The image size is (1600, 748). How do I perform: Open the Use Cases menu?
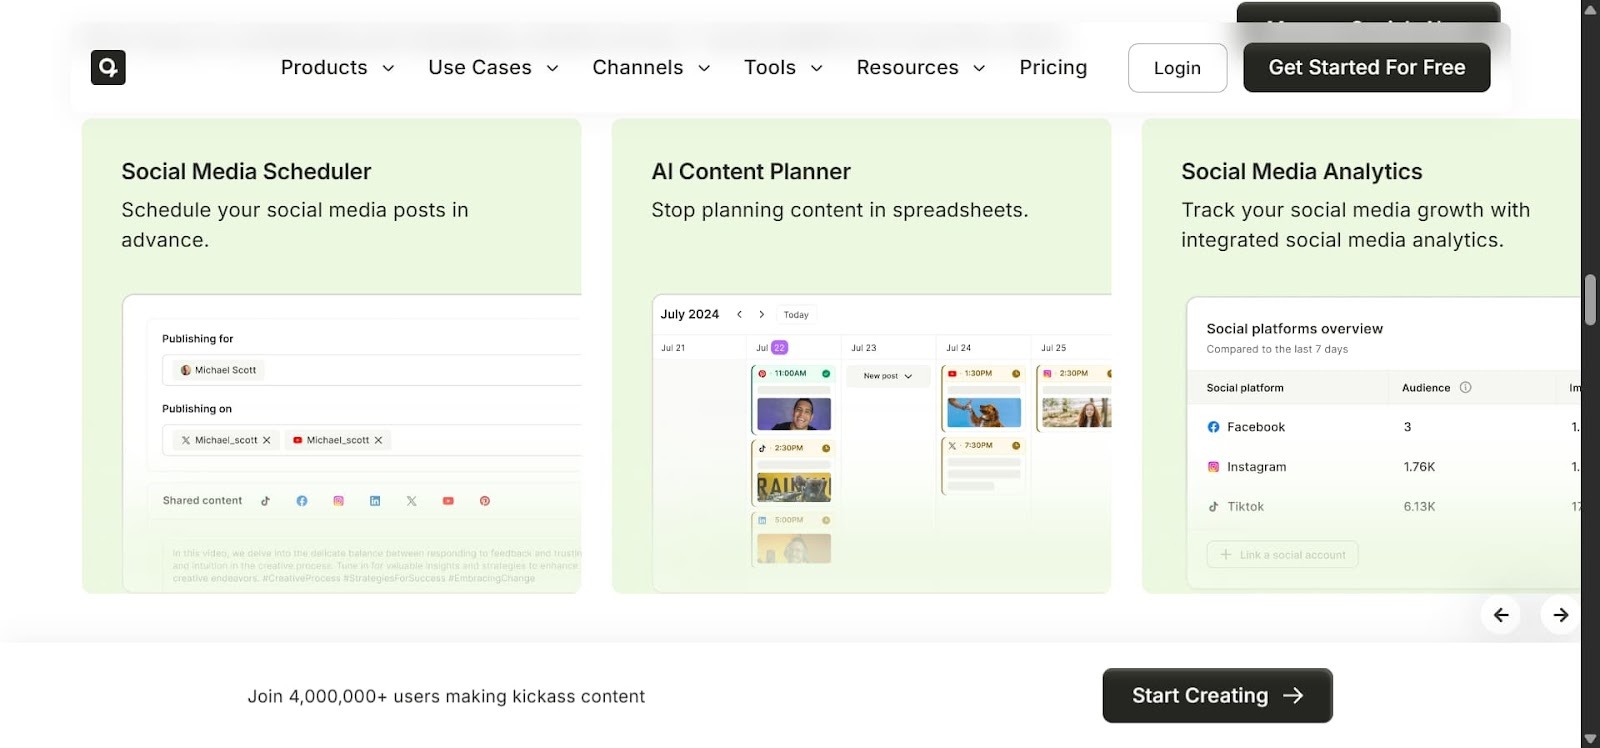point(493,67)
